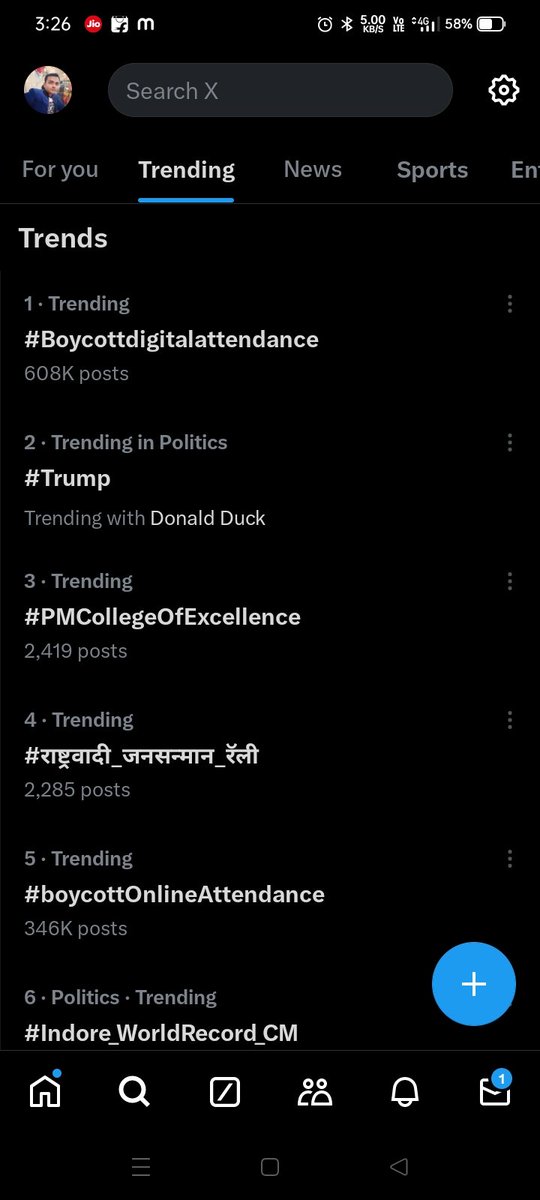Open the Messages envelope icon
The height and width of the screenshot is (1200, 540).
(x=495, y=1090)
